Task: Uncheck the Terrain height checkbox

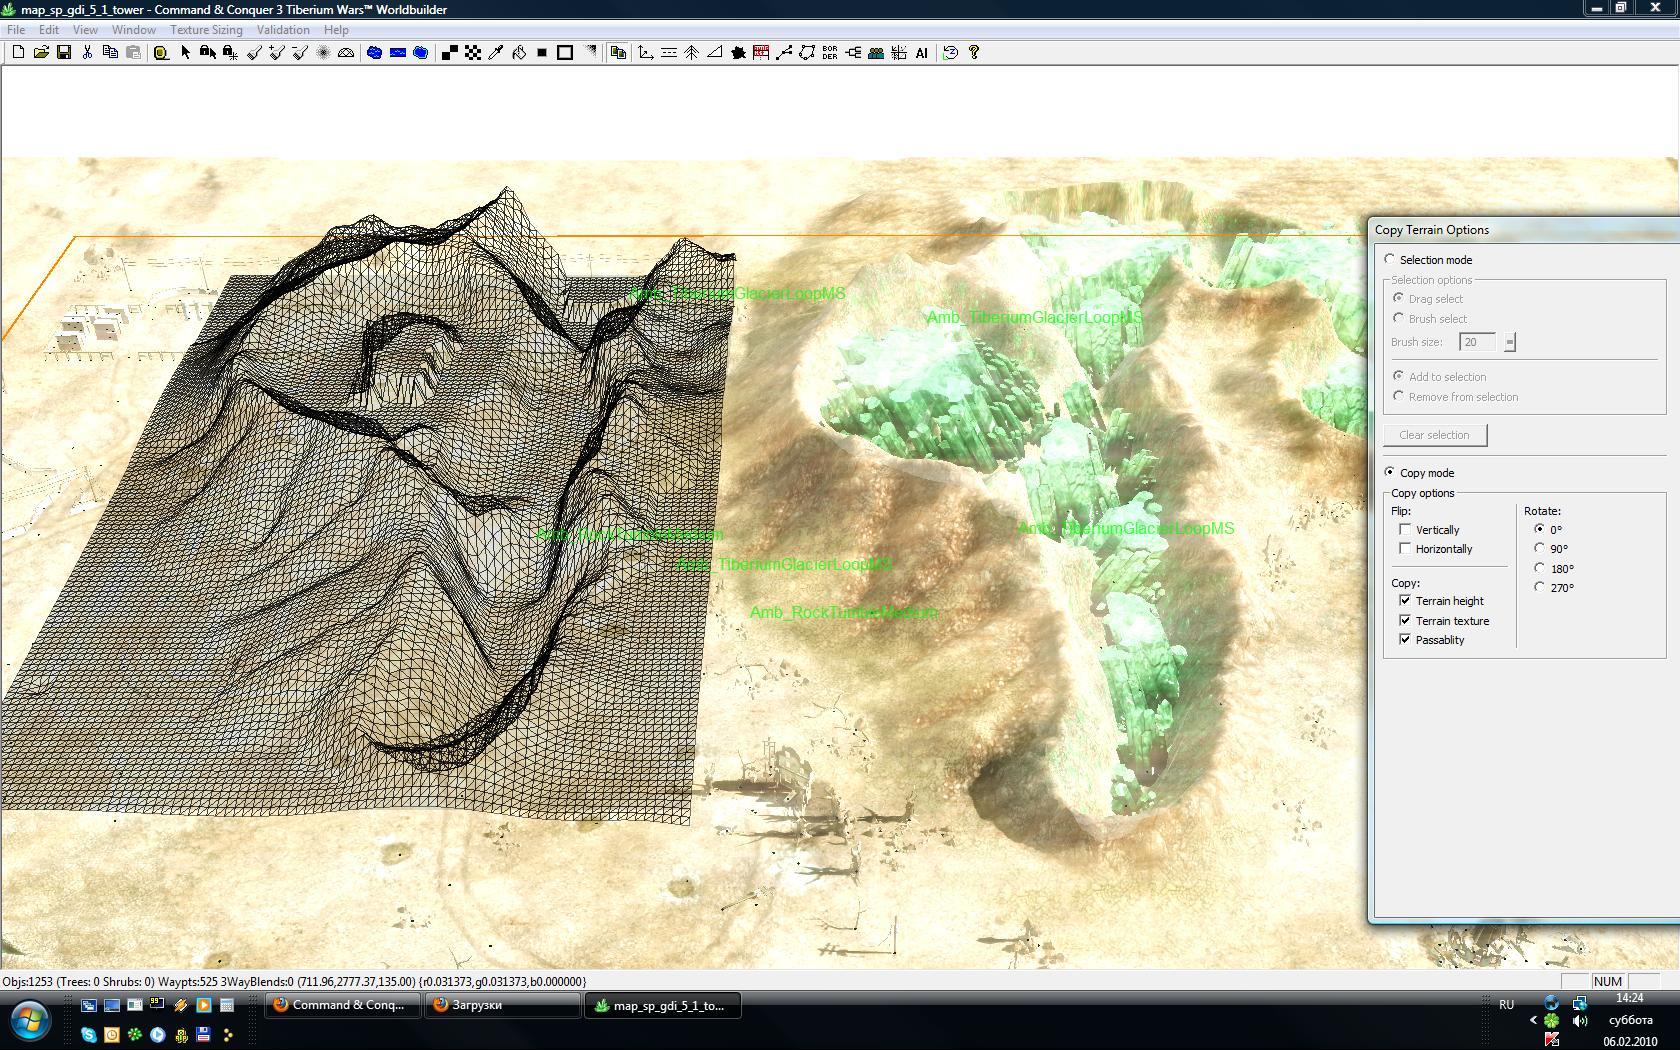Action: point(1405,600)
